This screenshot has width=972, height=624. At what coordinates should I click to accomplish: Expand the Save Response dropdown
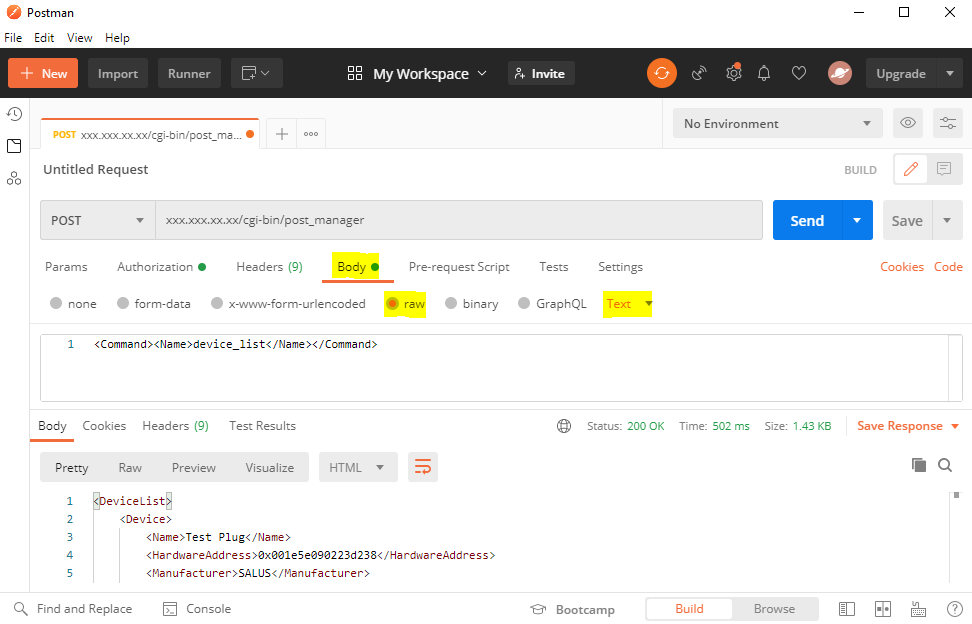pos(955,426)
